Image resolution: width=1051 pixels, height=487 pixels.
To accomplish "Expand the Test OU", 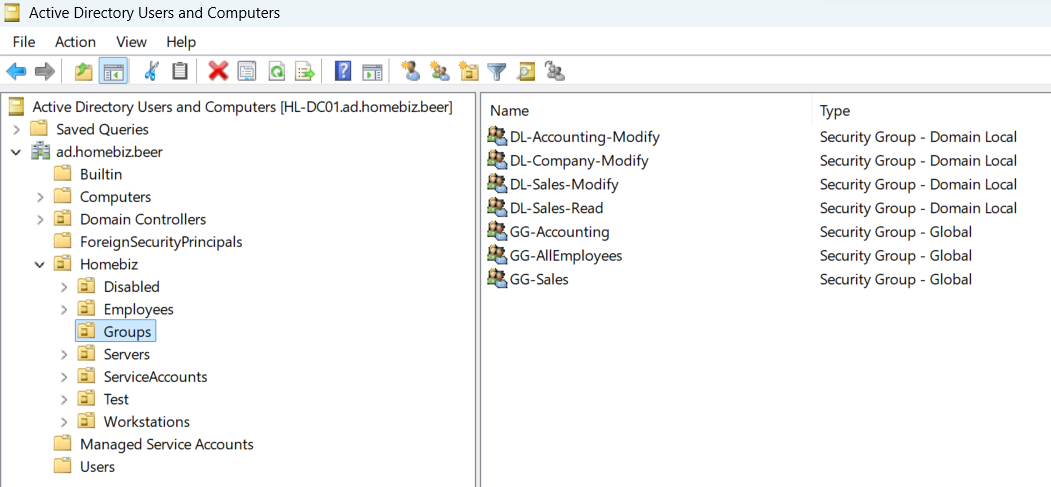I will pos(64,399).
